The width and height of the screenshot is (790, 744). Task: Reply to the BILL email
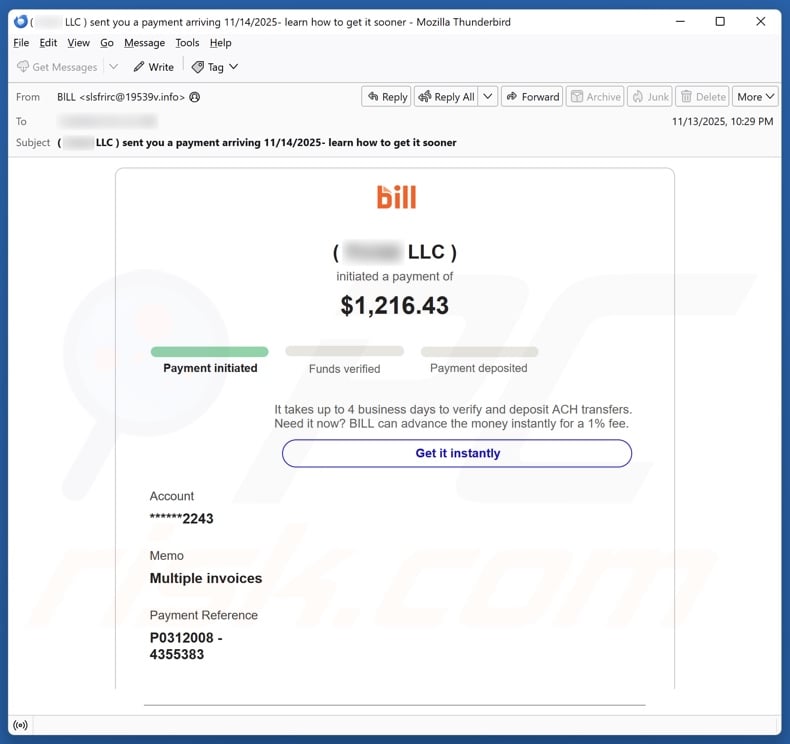point(386,97)
